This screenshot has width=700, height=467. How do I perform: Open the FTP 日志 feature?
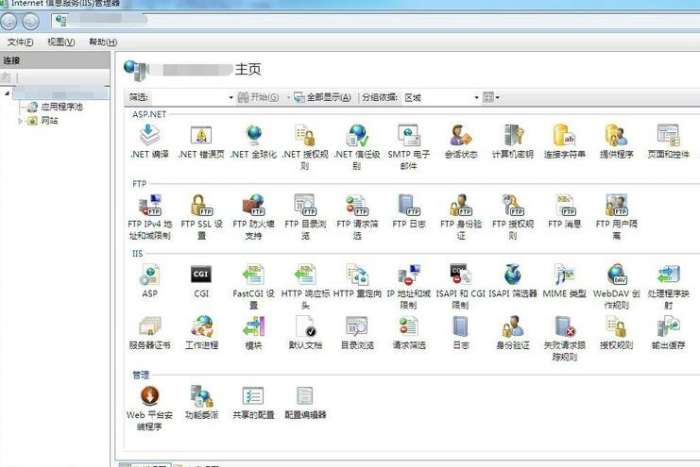[x=409, y=212]
